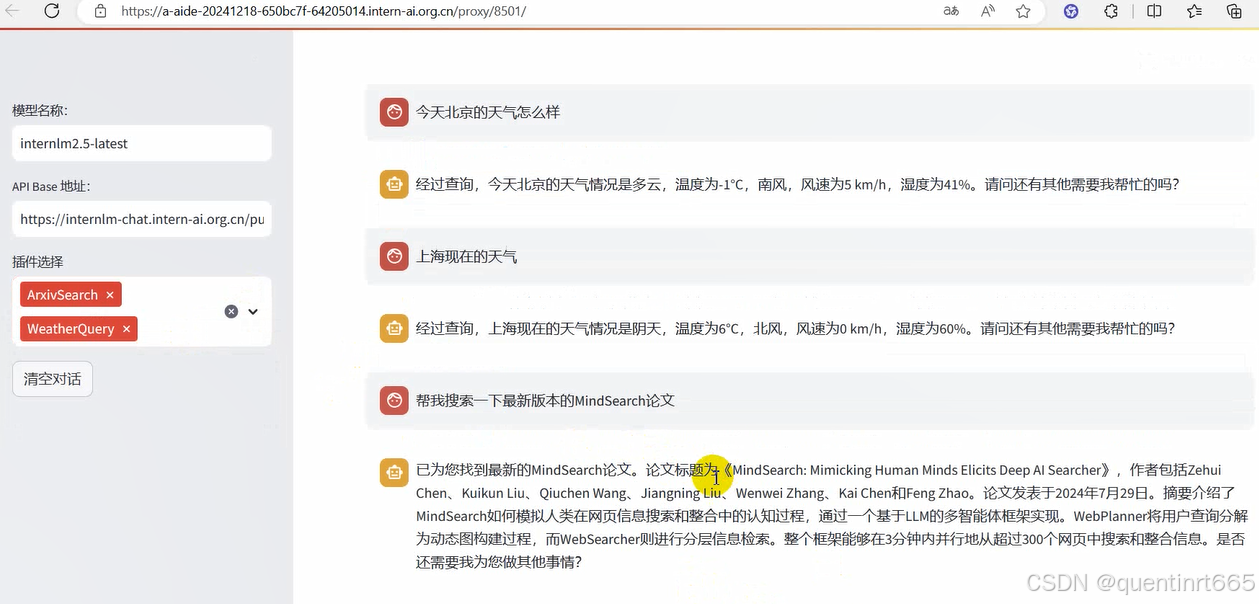Click the Shanghai weather reply text
The image size is (1259, 604).
[796, 328]
